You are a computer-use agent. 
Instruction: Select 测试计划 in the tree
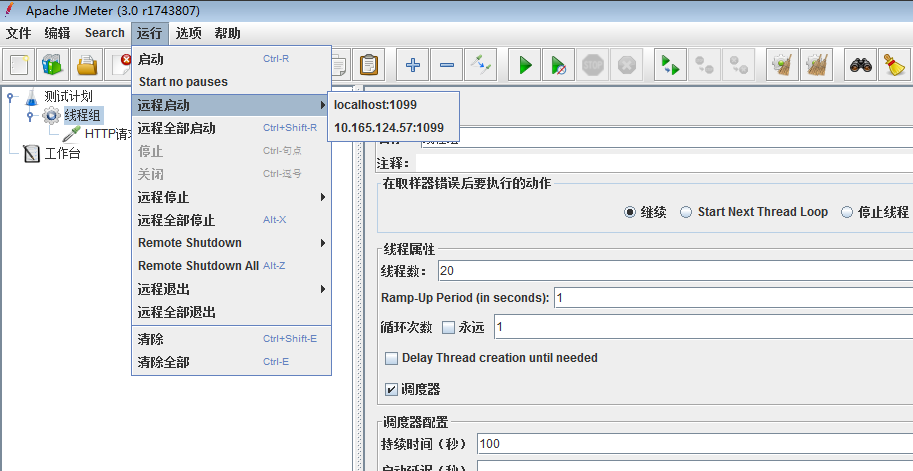pyautogui.click(x=68, y=97)
